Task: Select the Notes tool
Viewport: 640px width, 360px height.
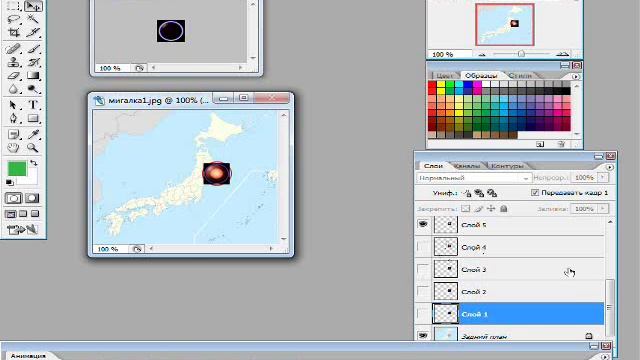Action: click(x=13, y=135)
